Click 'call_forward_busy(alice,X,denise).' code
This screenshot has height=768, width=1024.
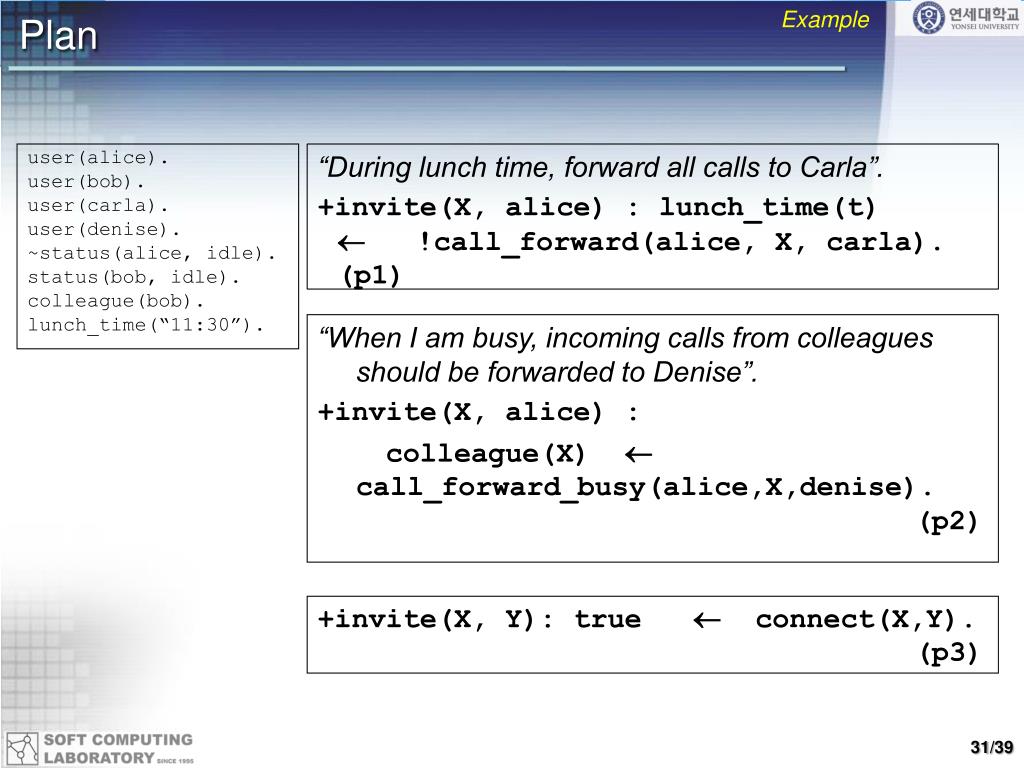644,488
